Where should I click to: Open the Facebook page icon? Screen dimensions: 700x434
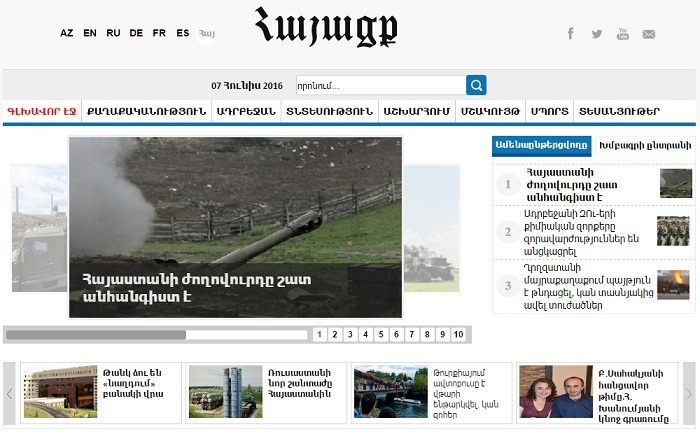pyautogui.click(x=571, y=33)
